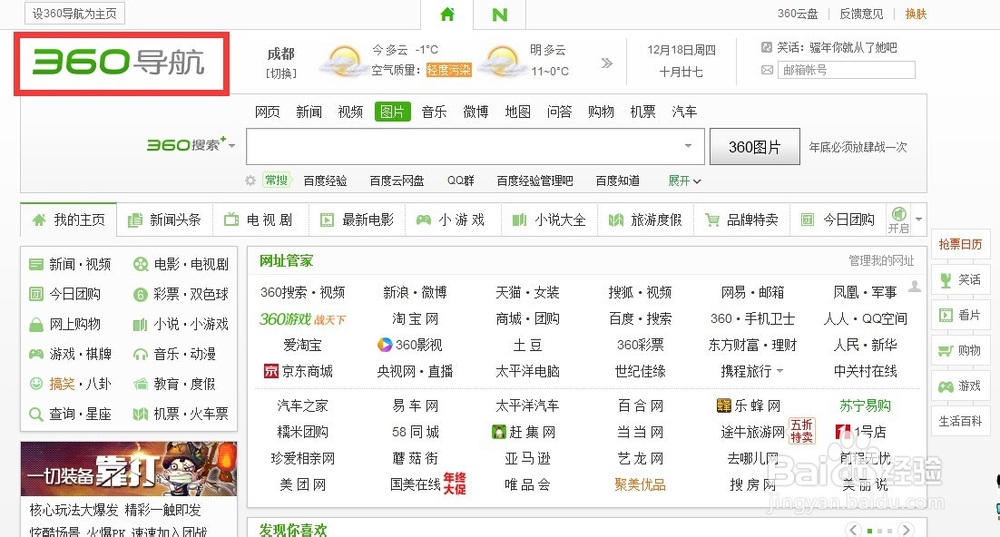Click 设360导航为主页 button
Screen dimensions: 1000x537
pyautogui.click(x=75, y=13)
